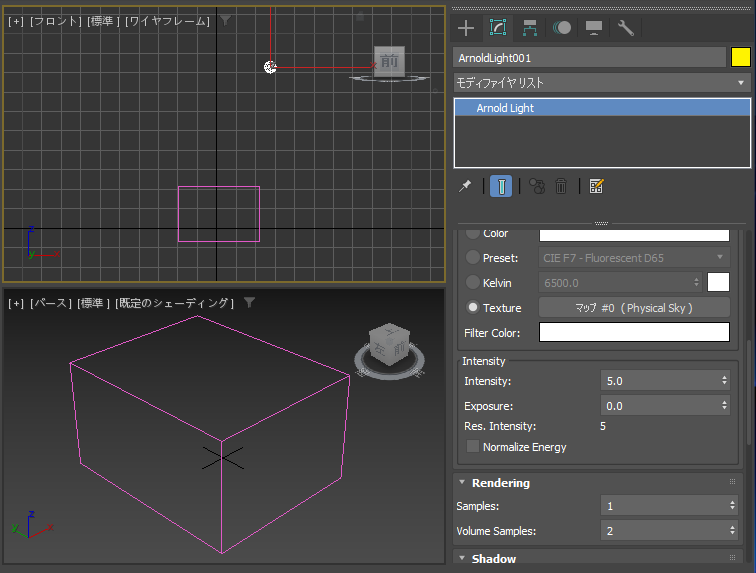Enable the Normalize Energy checkbox
The image size is (756, 573).
pyautogui.click(x=474, y=447)
